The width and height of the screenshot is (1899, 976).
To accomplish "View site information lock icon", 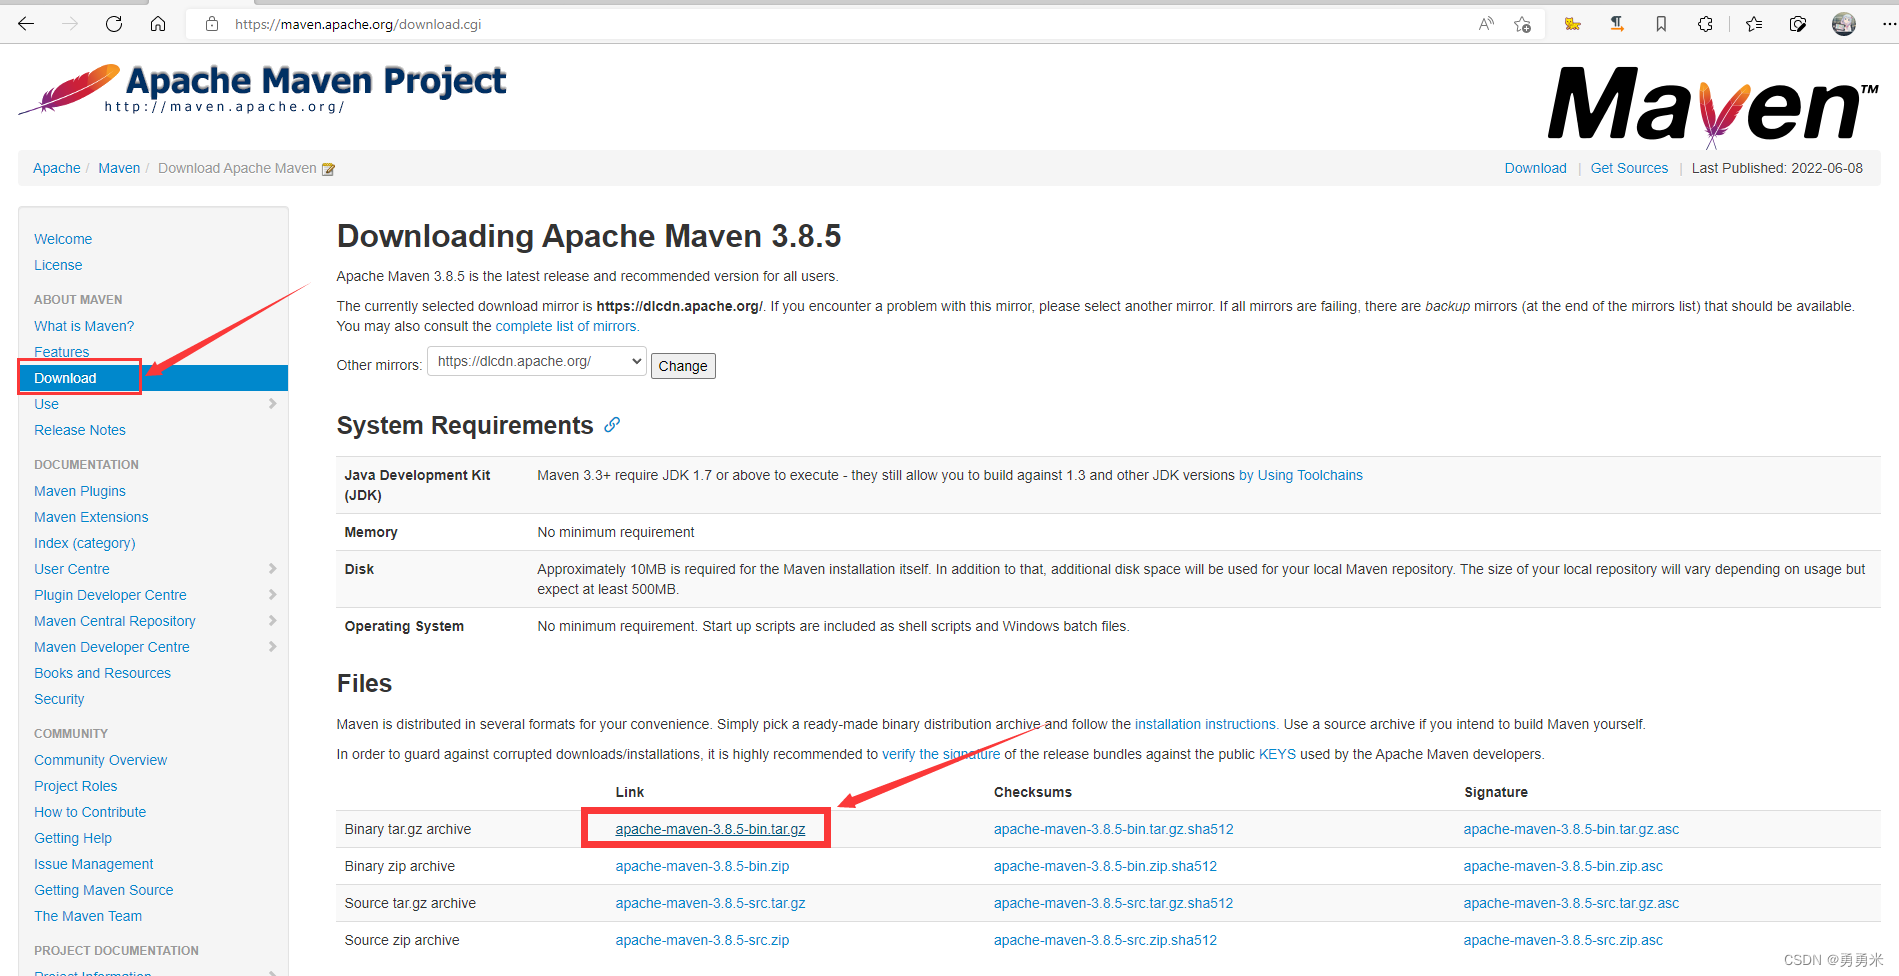I will [x=212, y=24].
